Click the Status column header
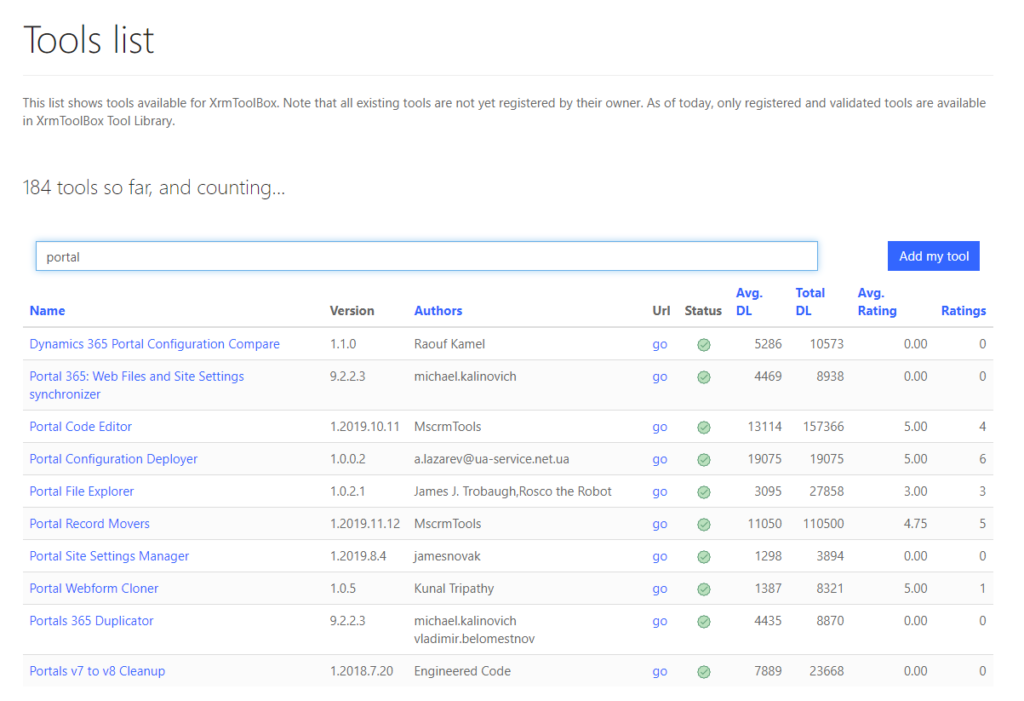The width and height of the screenshot is (1024, 701). pyautogui.click(x=703, y=310)
